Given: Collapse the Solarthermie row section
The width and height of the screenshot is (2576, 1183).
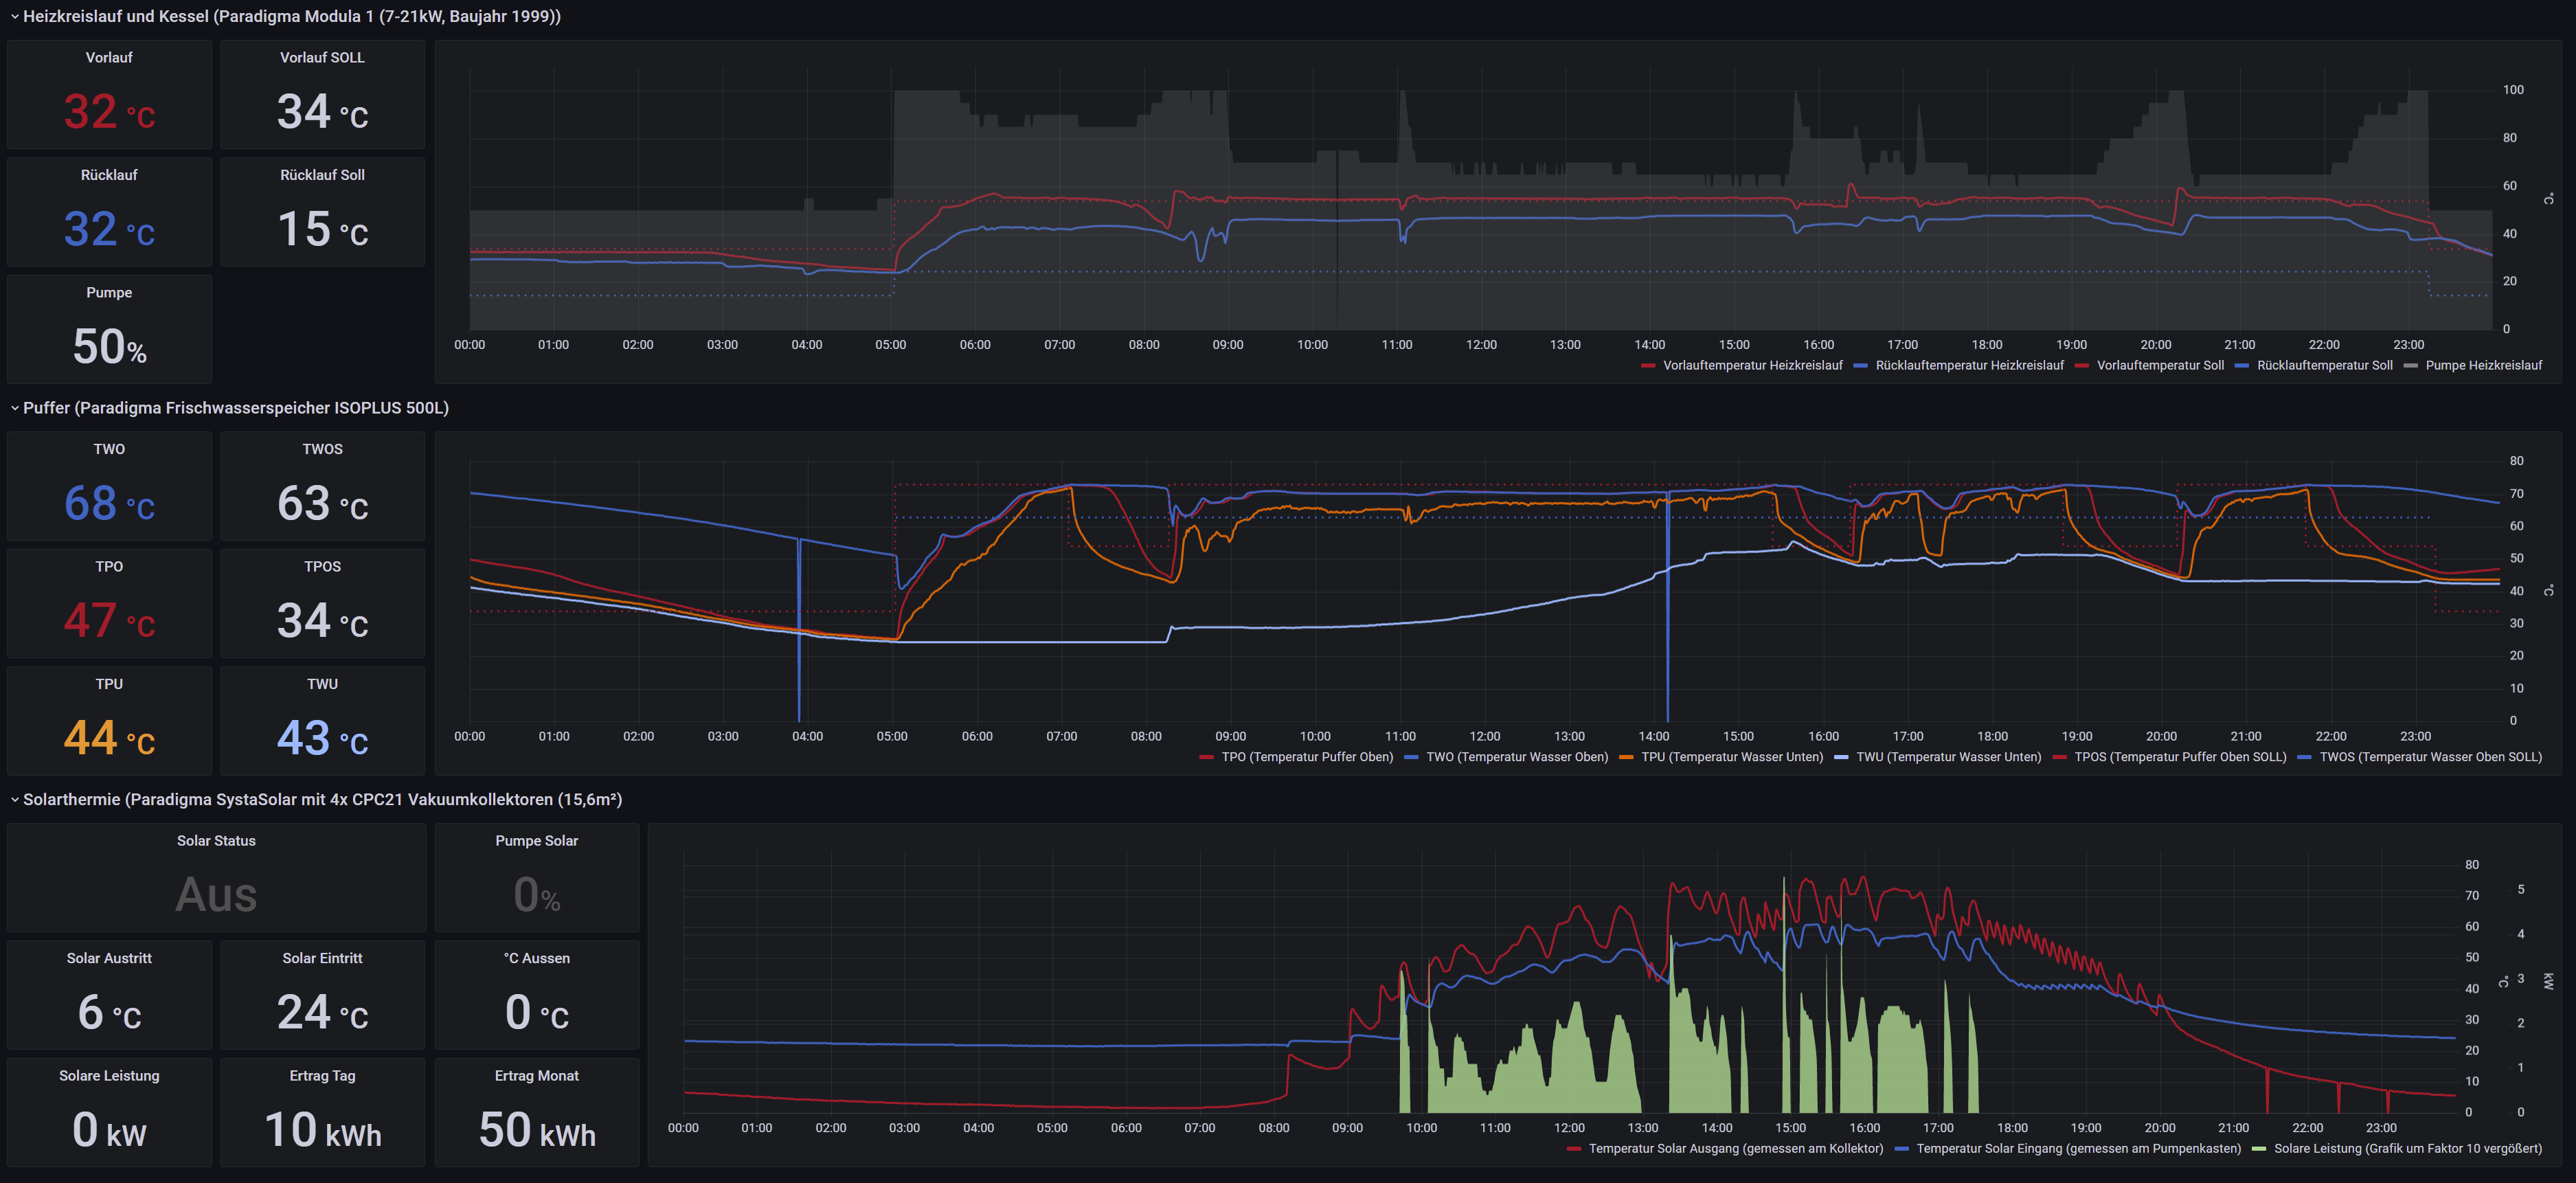Looking at the screenshot, I should coord(316,799).
